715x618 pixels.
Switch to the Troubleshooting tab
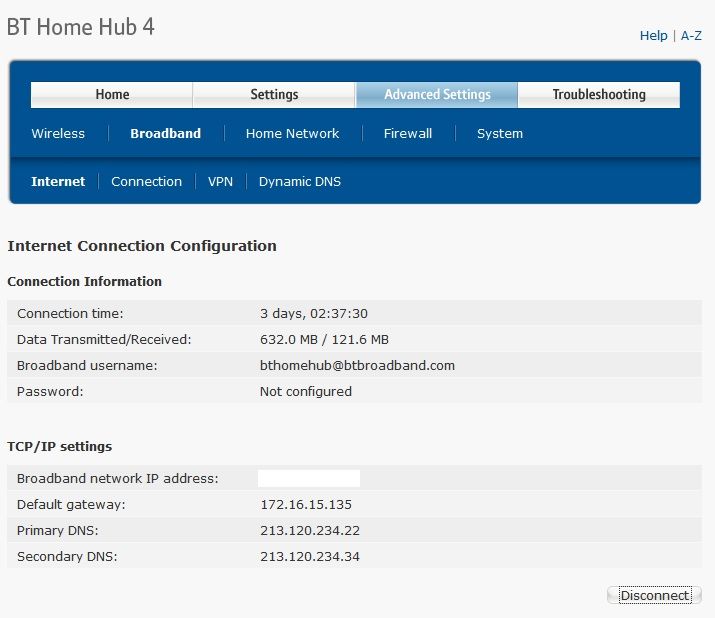pyautogui.click(x=599, y=95)
